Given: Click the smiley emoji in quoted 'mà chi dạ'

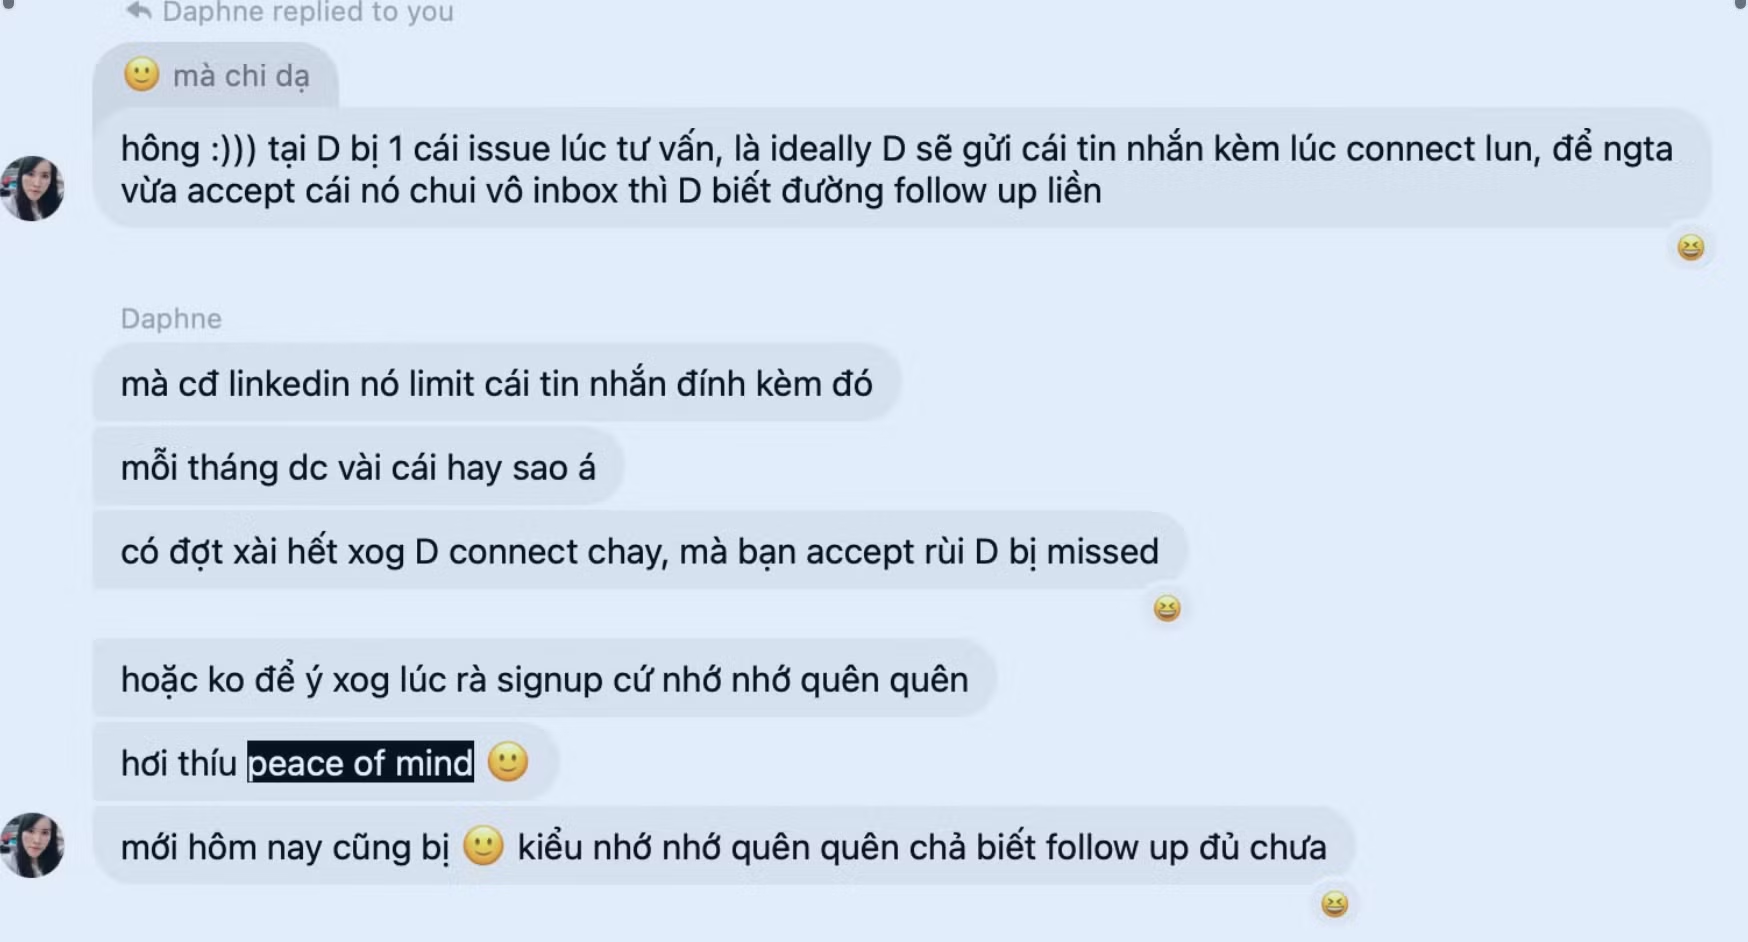Looking at the screenshot, I should coord(141,75).
